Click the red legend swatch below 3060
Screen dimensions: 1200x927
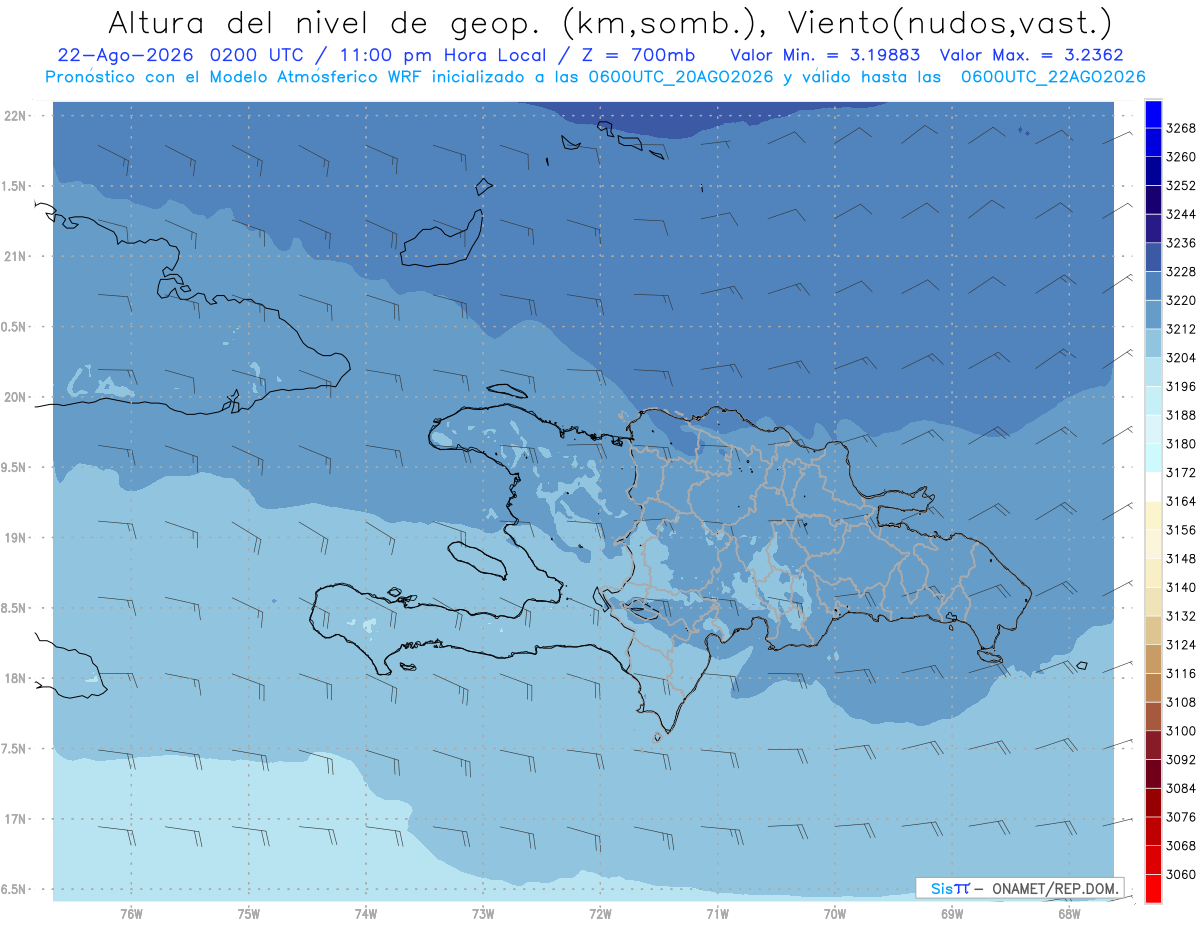1152,888
